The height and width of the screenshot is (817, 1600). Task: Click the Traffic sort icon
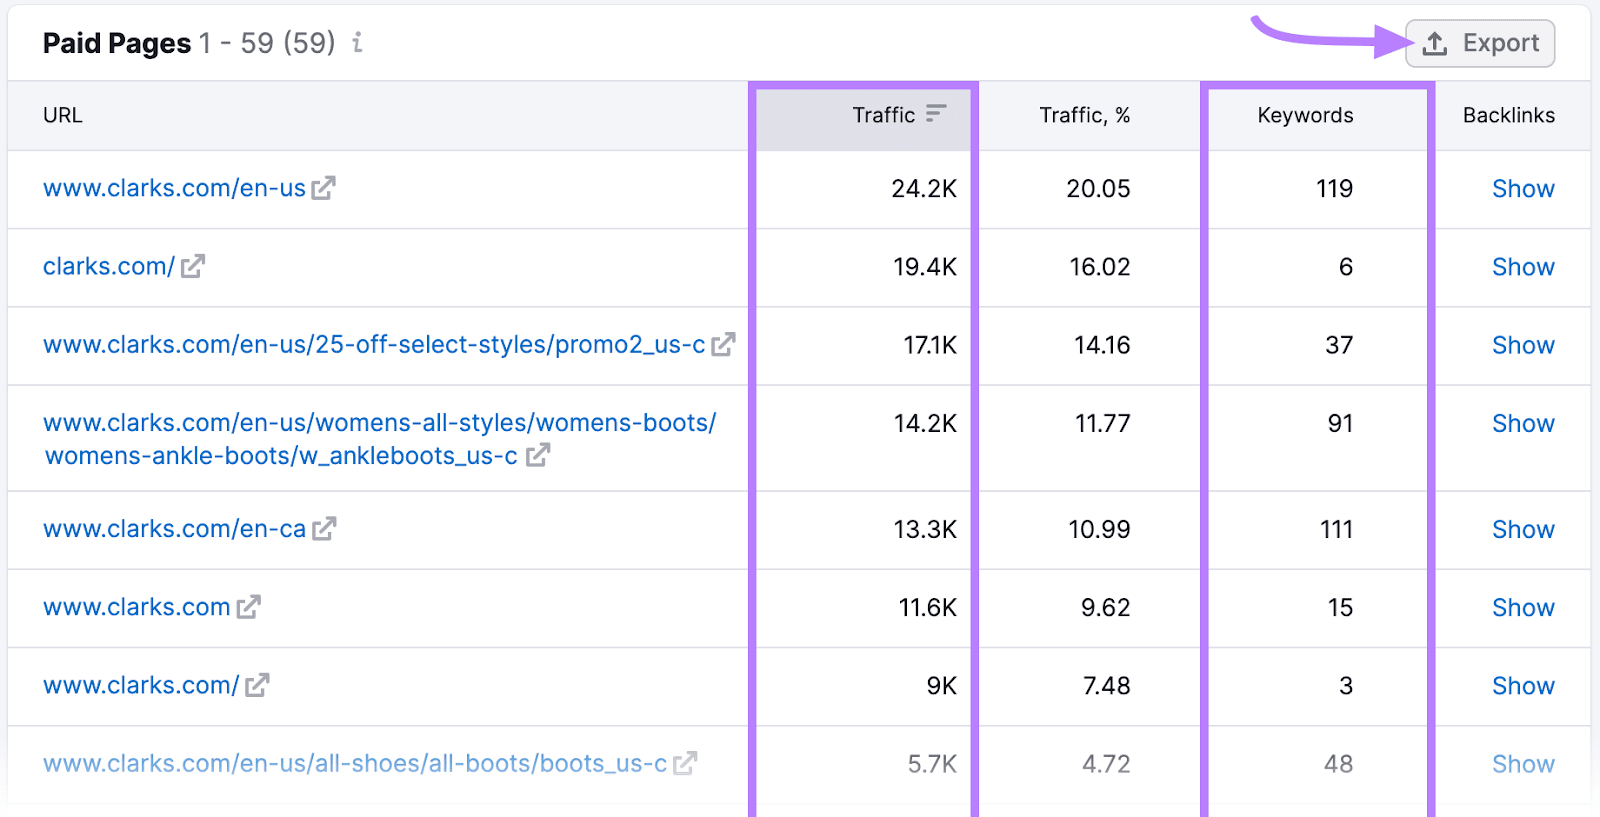click(x=935, y=114)
